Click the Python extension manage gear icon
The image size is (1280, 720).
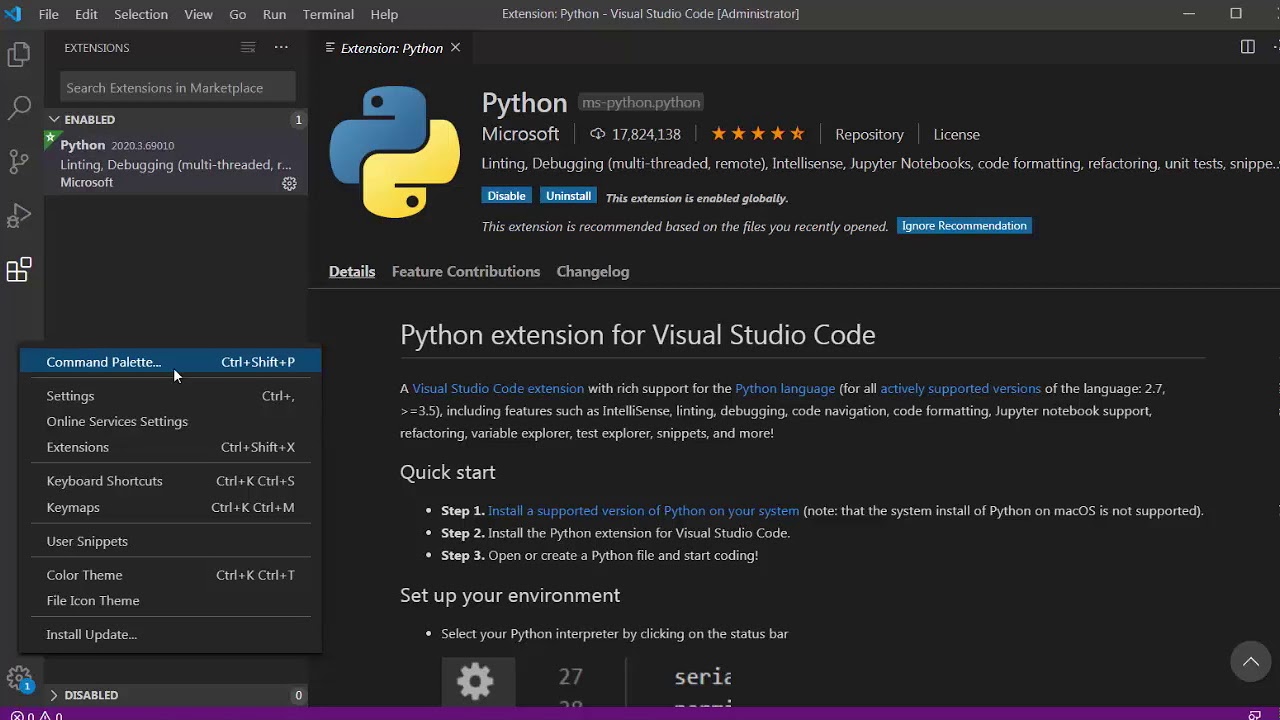click(289, 183)
